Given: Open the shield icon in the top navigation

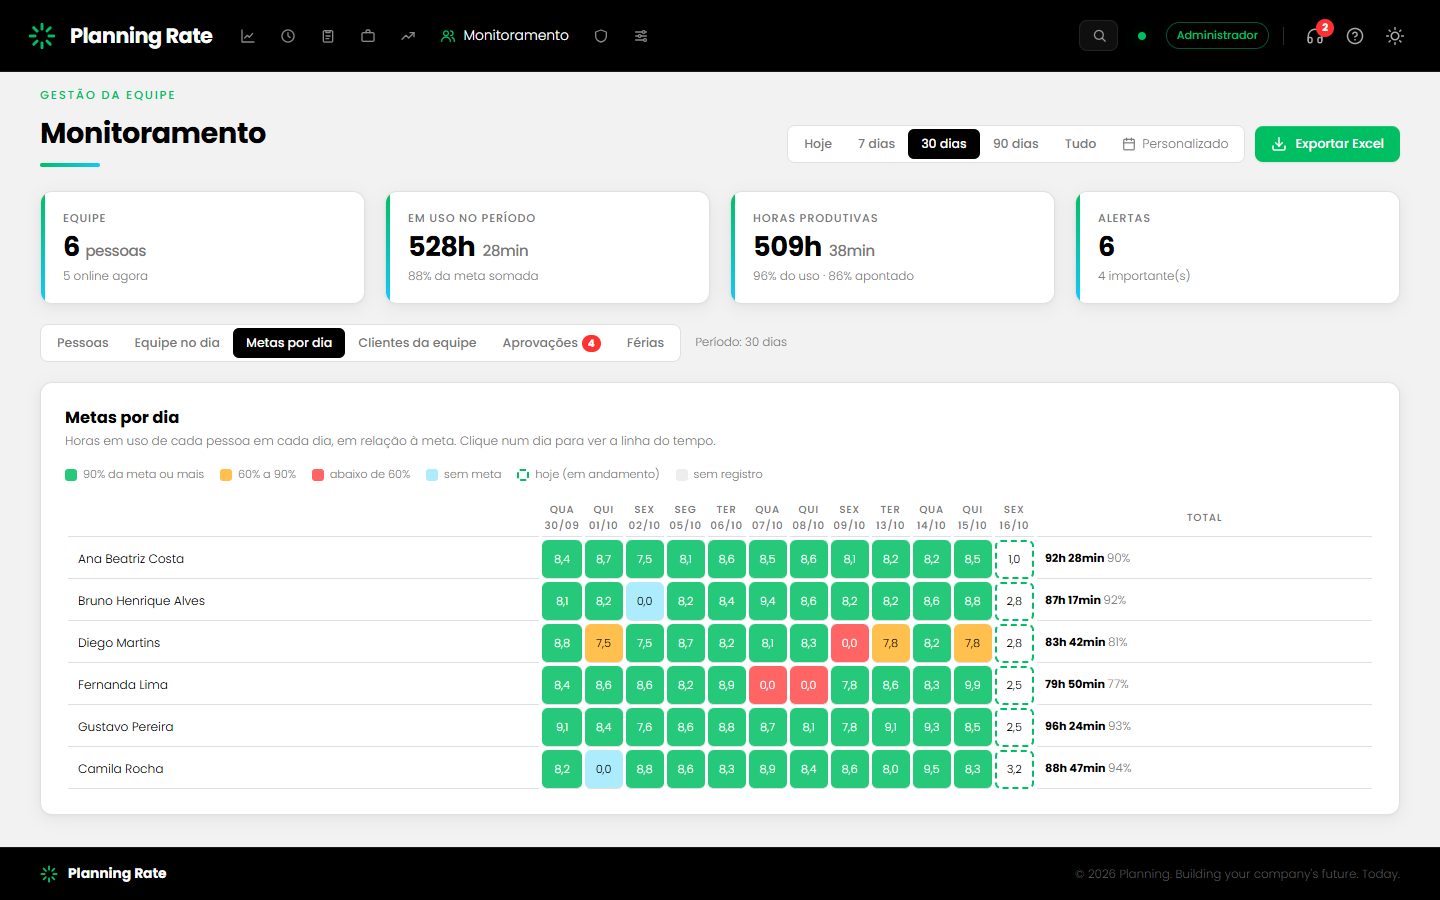Looking at the screenshot, I should [x=601, y=36].
